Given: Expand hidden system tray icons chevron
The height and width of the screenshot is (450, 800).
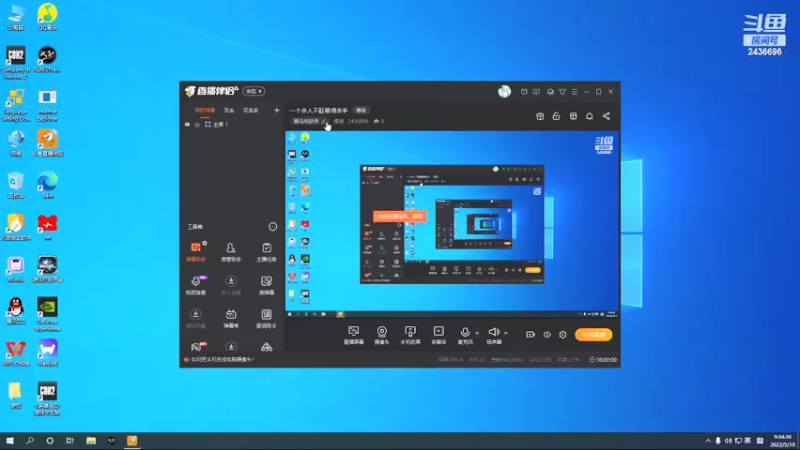Looking at the screenshot, I should [708, 441].
